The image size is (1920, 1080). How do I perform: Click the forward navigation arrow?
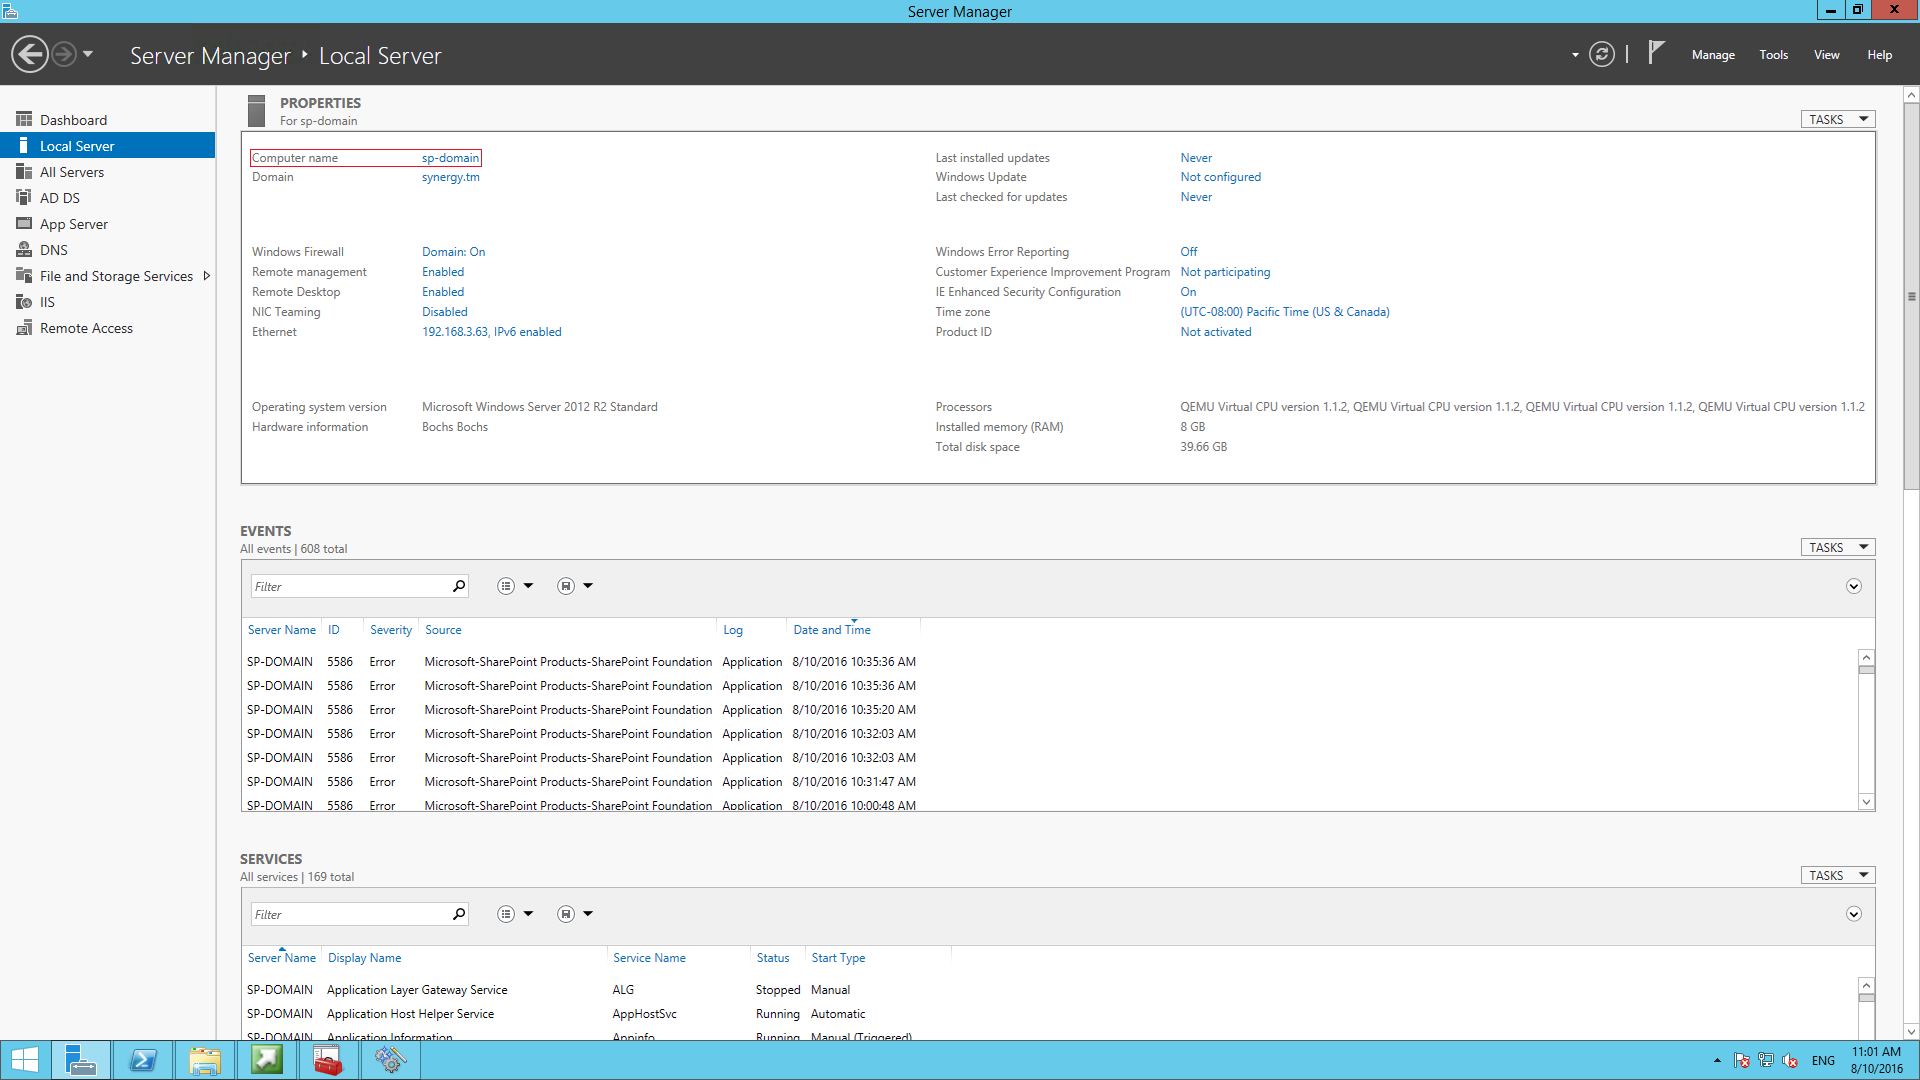coord(64,54)
